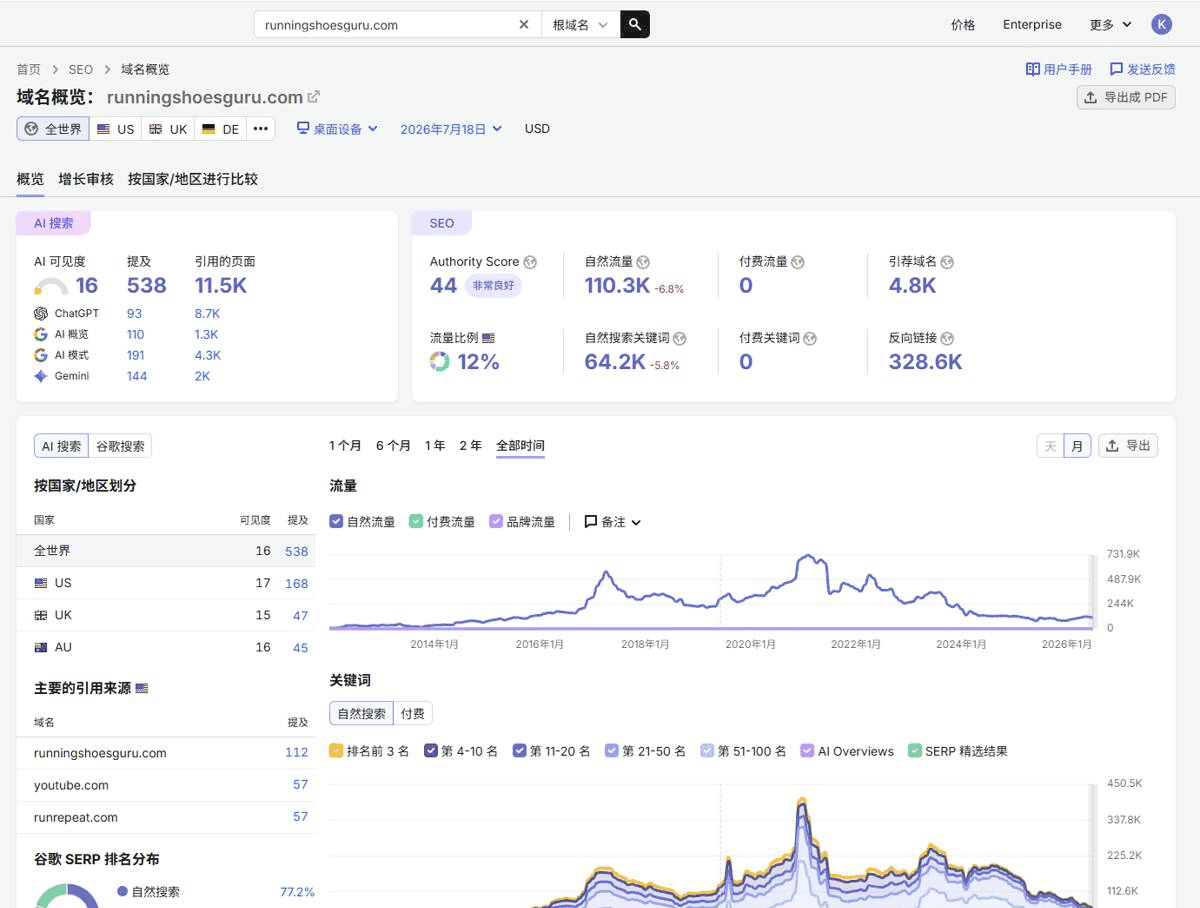Click the Gemini sparkle icon
This screenshot has height=908, width=1200.
tap(41, 376)
